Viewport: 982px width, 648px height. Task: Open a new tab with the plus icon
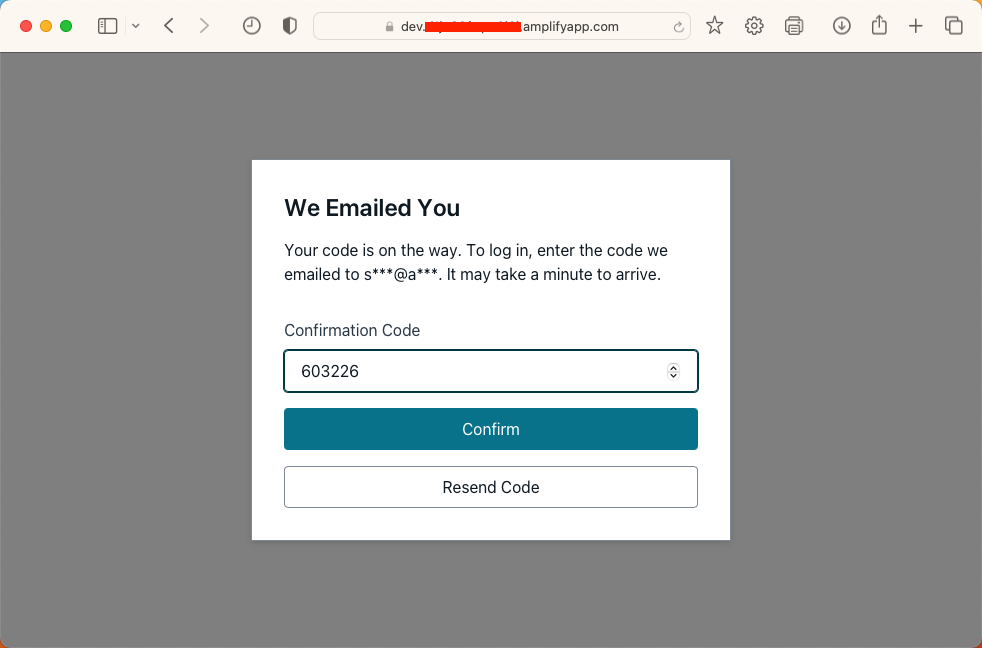coord(916,25)
